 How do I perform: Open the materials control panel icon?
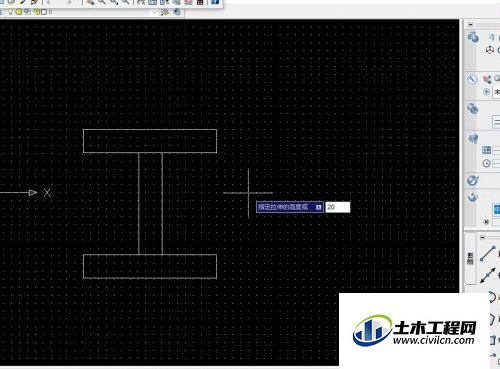coord(473,180)
